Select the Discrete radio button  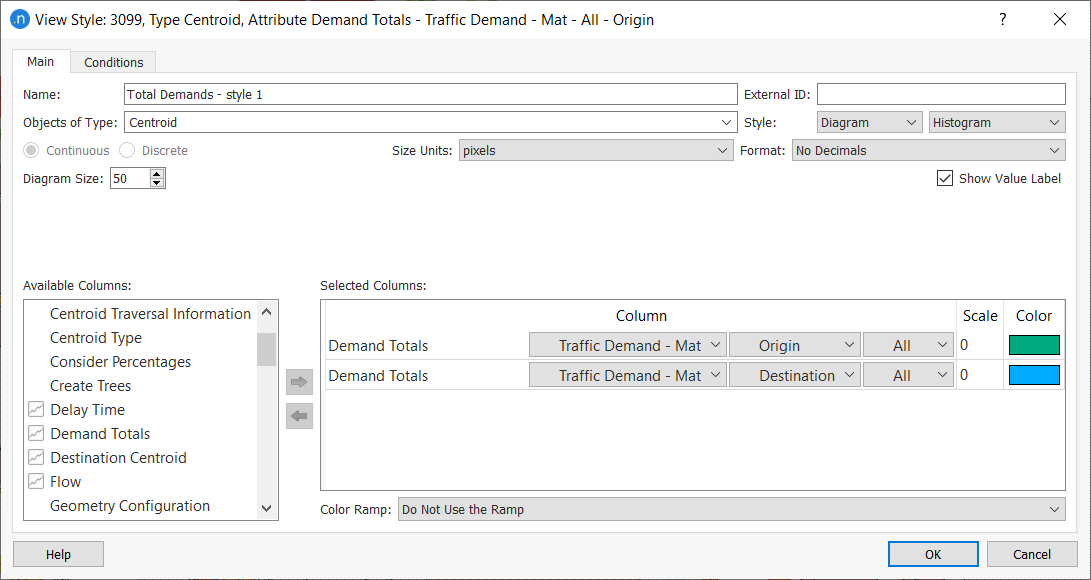127,151
